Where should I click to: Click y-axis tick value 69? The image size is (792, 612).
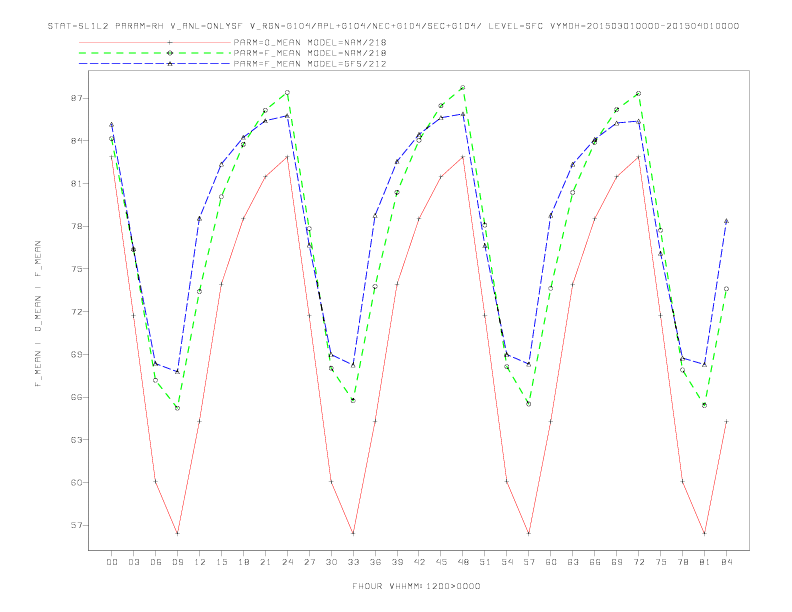77,354
